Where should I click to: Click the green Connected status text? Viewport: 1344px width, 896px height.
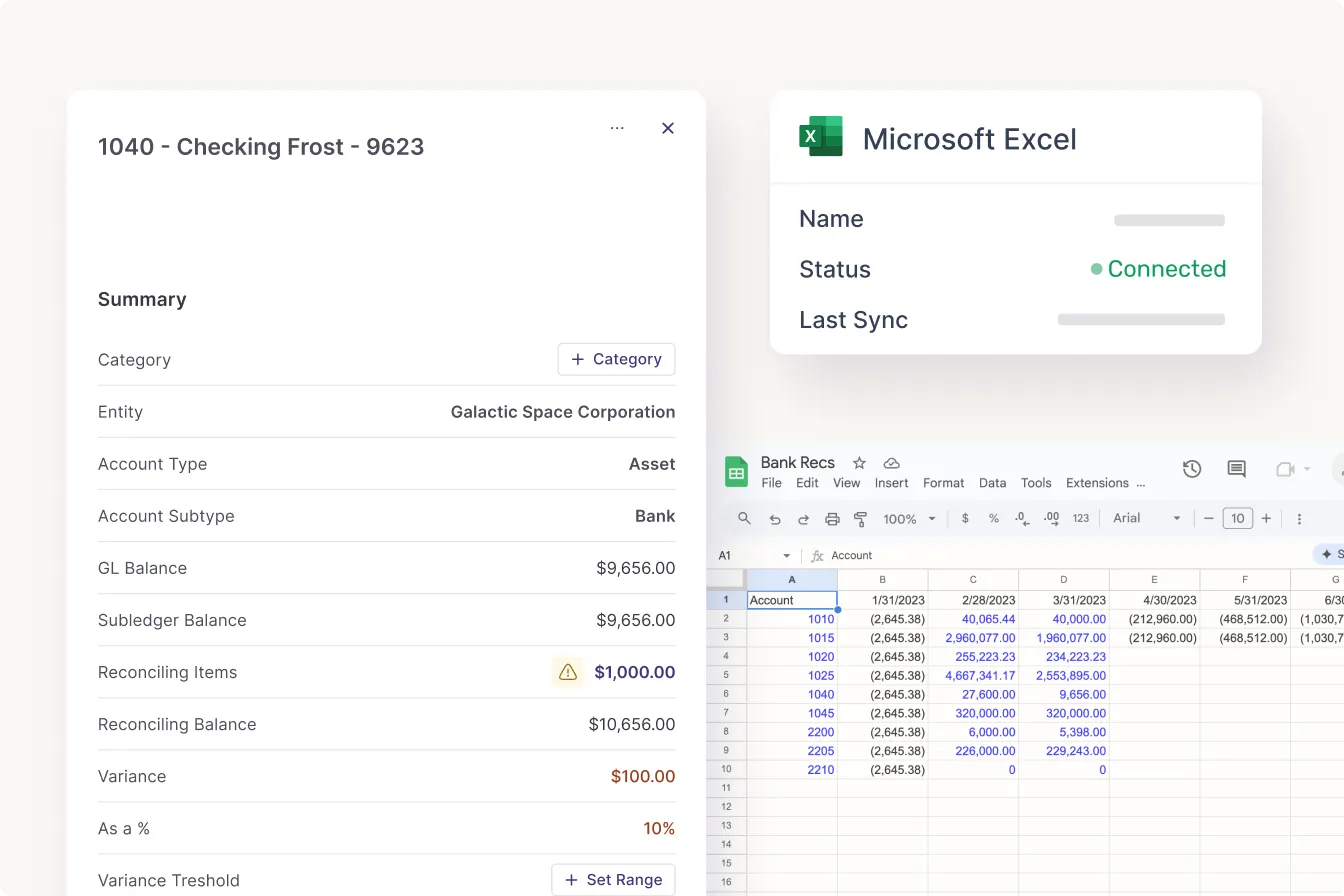click(1166, 269)
